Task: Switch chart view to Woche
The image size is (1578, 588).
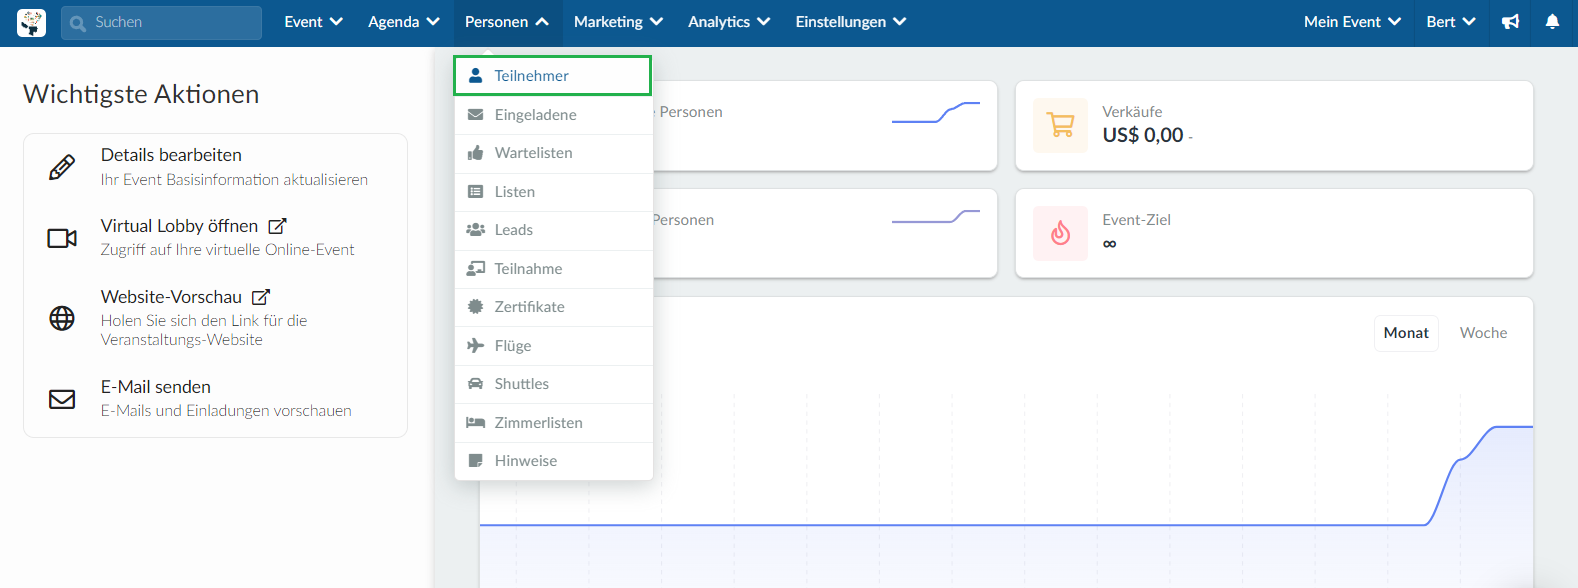Action: (x=1483, y=333)
